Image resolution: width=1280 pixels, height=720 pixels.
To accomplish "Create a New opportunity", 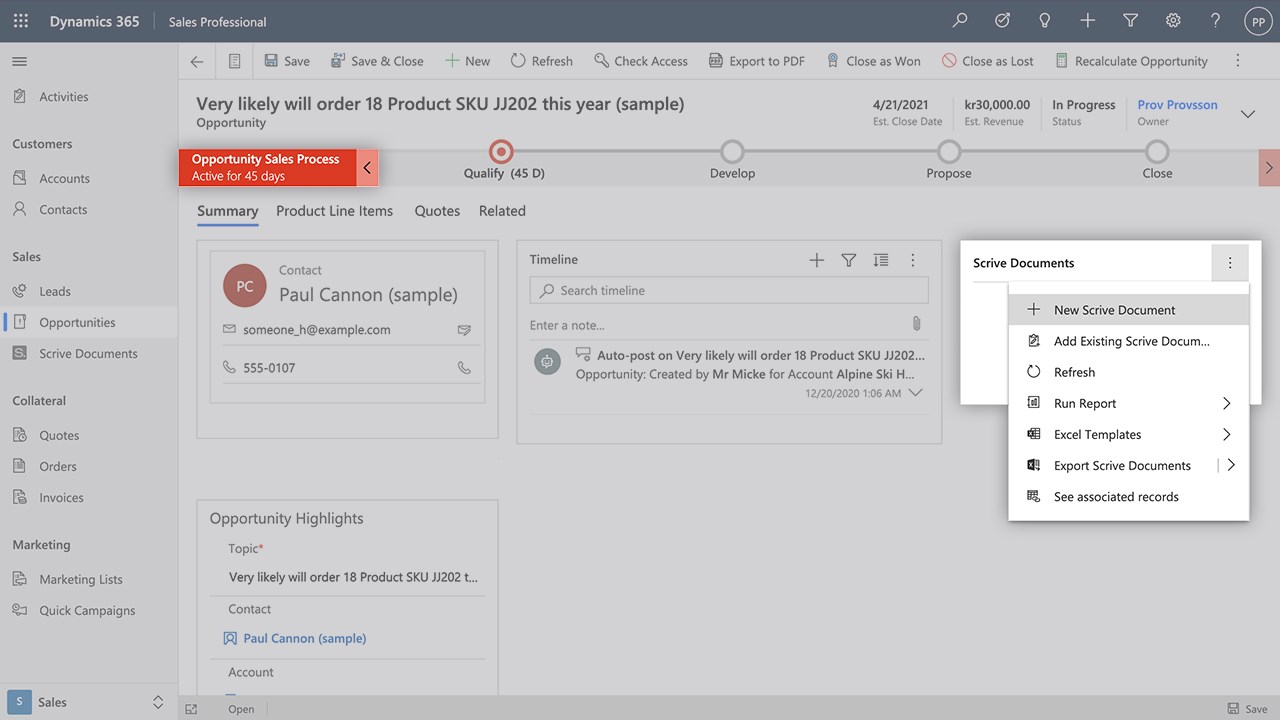I will click(467, 61).
